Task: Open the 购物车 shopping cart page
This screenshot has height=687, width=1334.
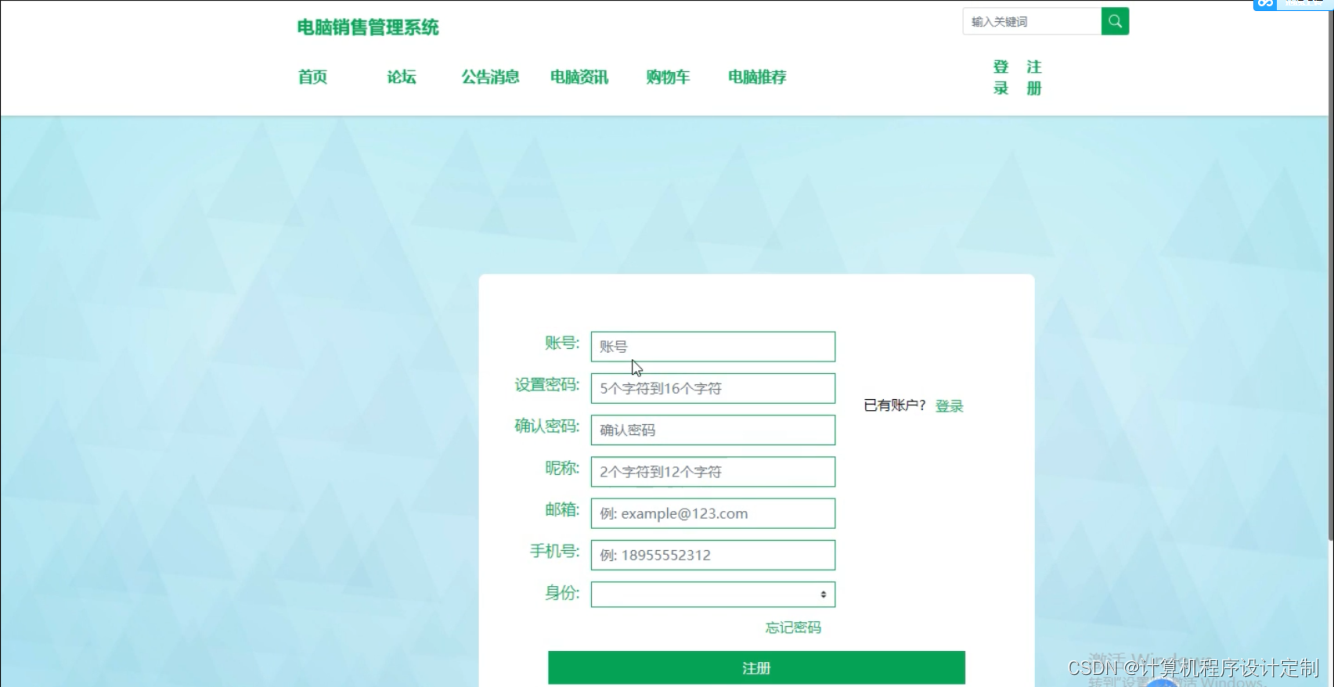Action: coord(667,77)
